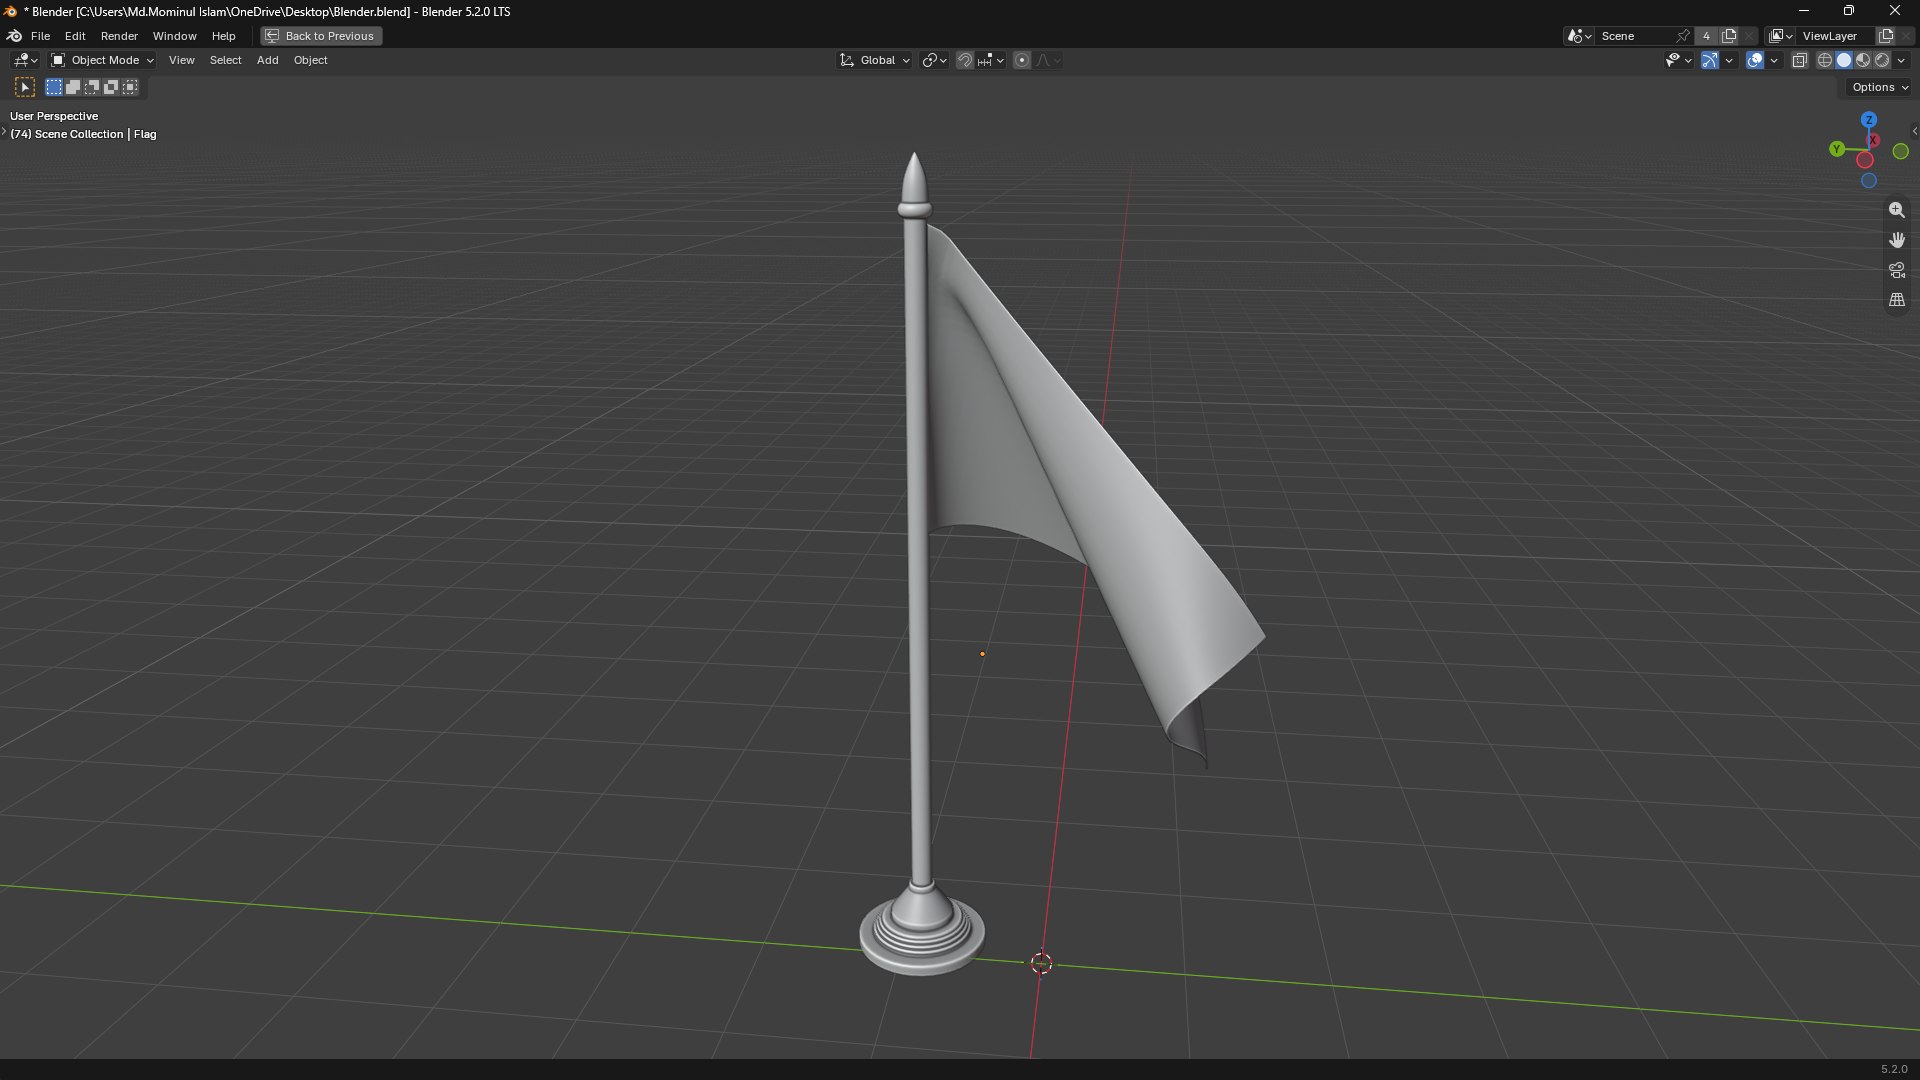1920x1080 pixels.
Task: Open the transform pivot point dropdown
Action: click(934, 60)
